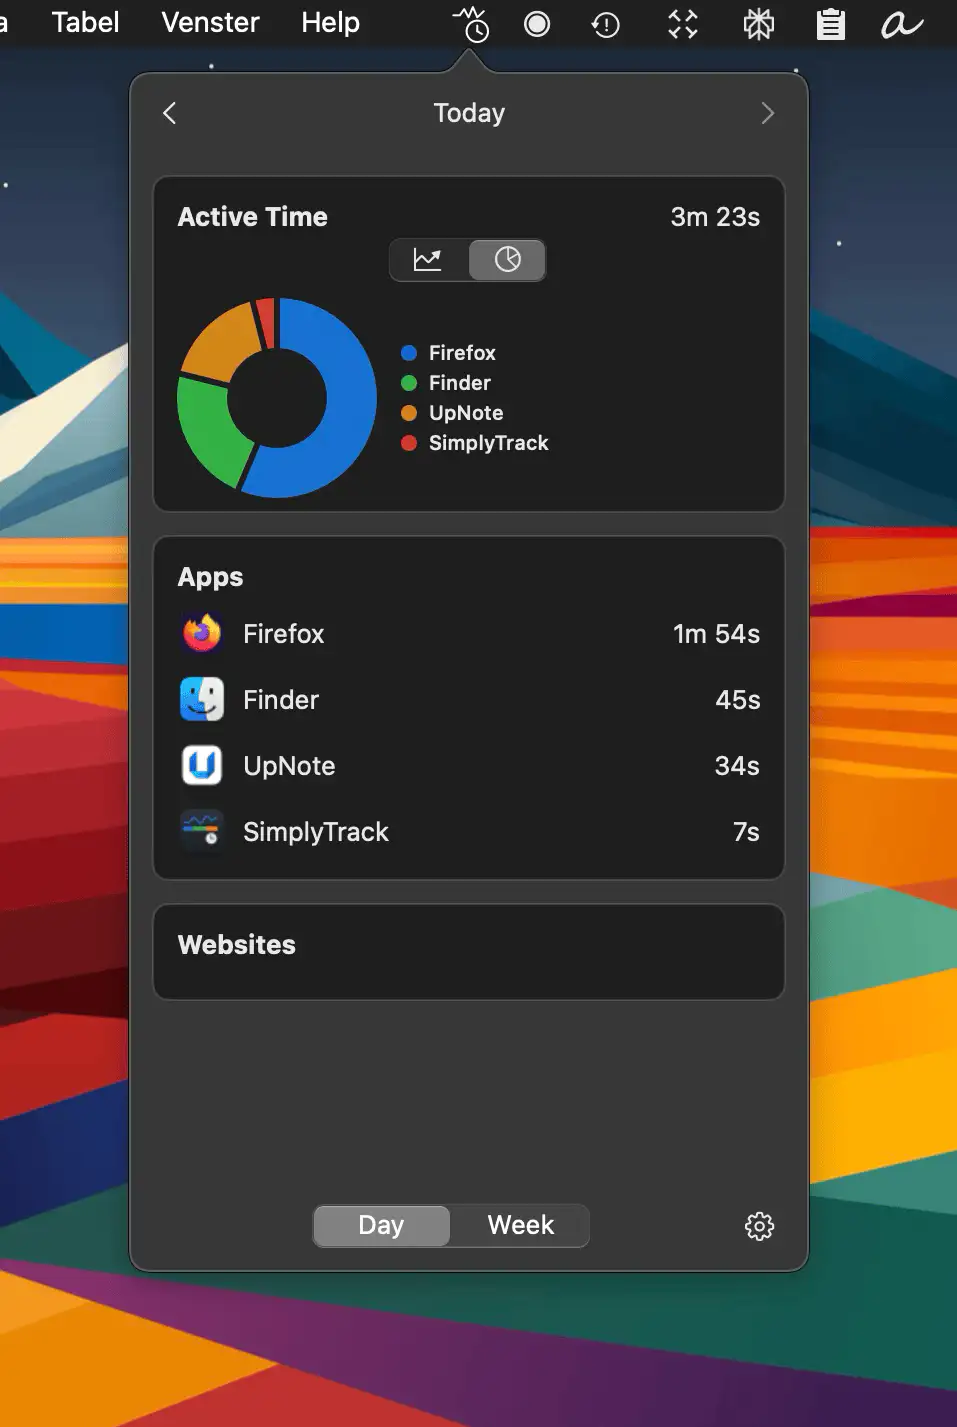Switch Active Time to pie chart view
Screen dimensions: 957x1427
point(508,260)
